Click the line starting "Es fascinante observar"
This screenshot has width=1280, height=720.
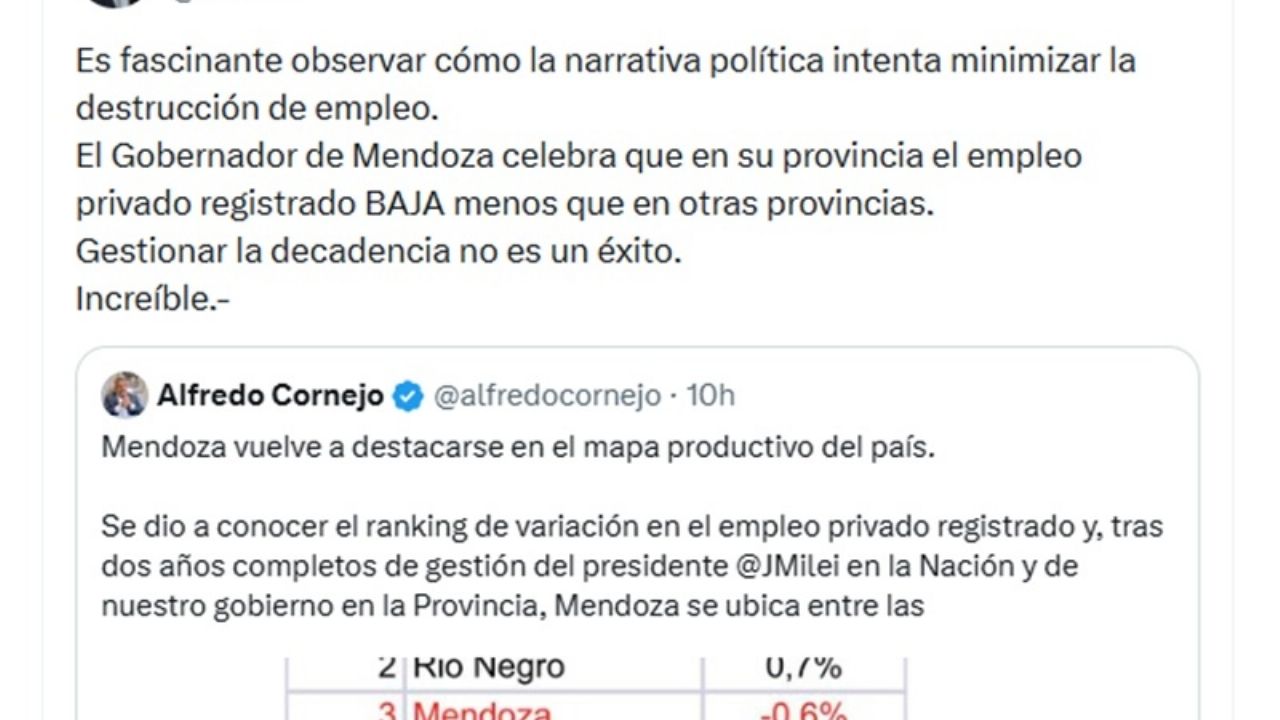(605, 61)
